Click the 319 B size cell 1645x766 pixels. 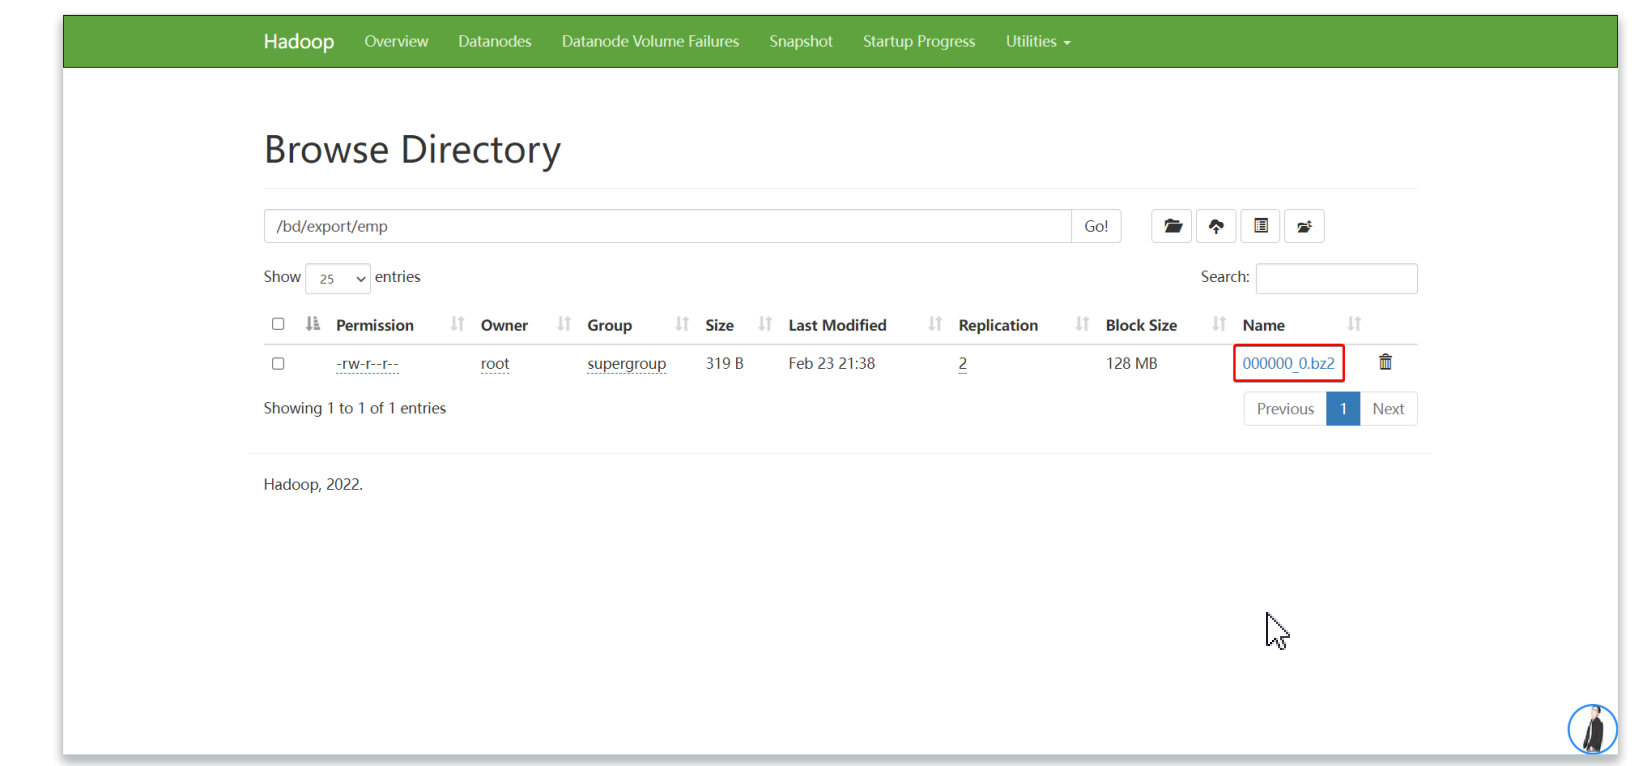tap(724, 363)
